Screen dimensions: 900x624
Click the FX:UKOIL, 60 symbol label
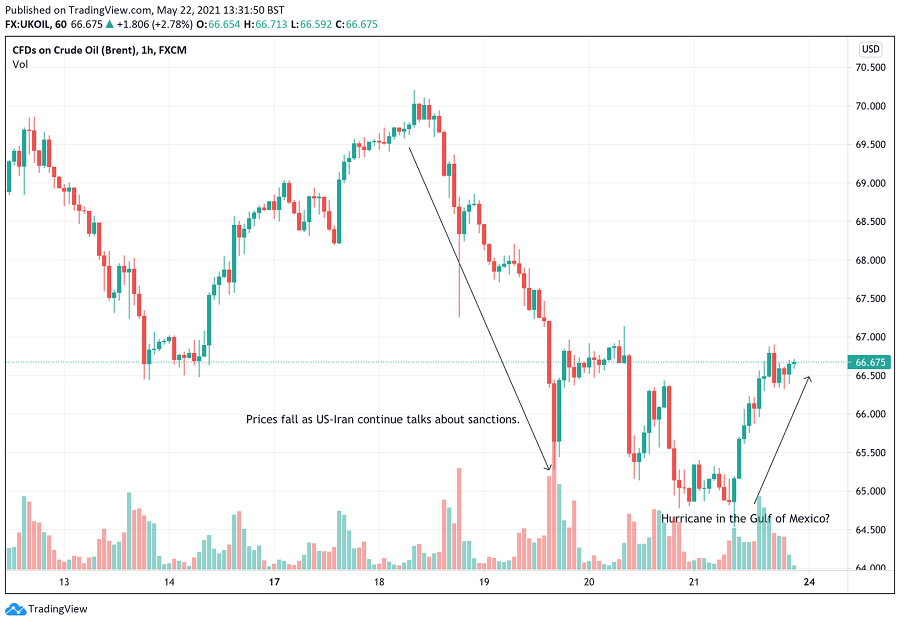point(36,24)
